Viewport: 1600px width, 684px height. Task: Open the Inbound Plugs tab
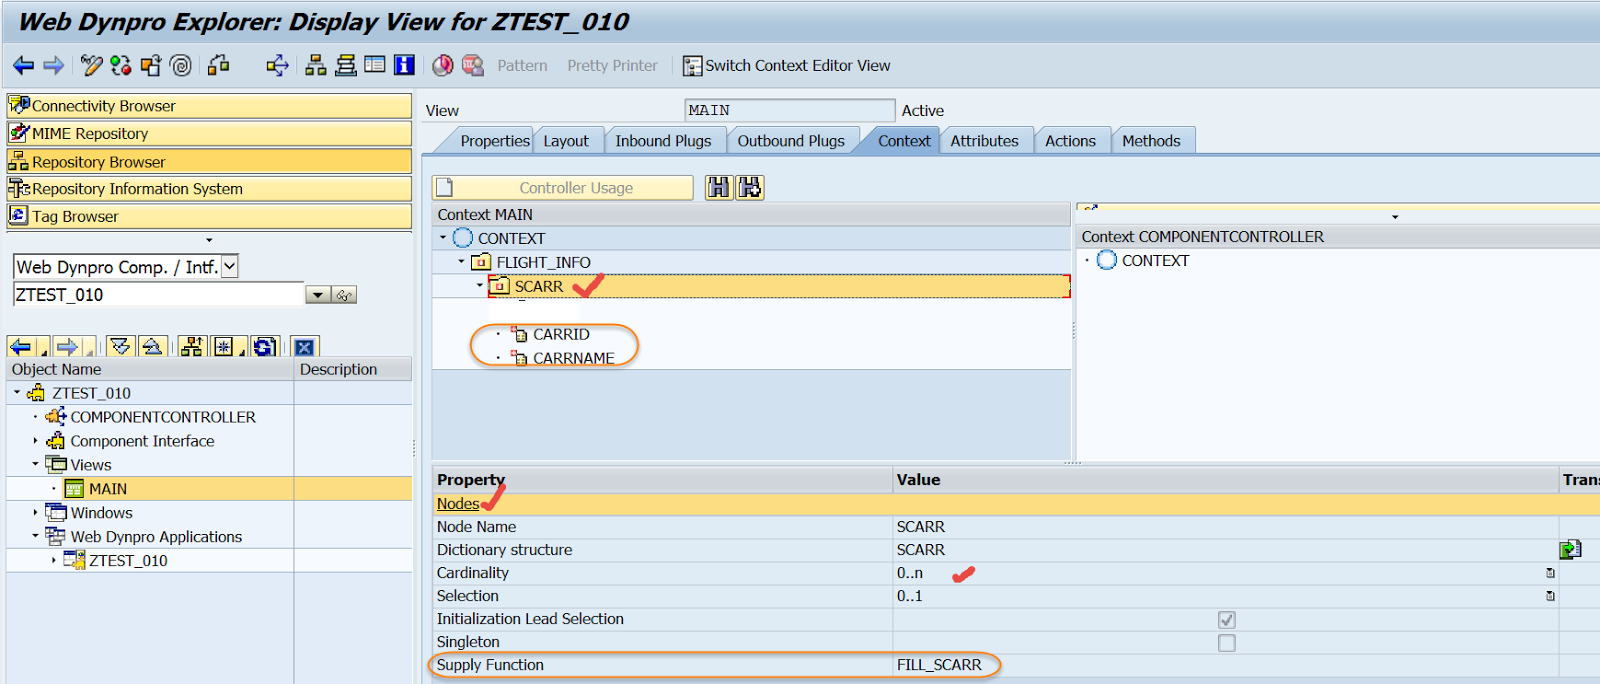(x=663, y=141)
